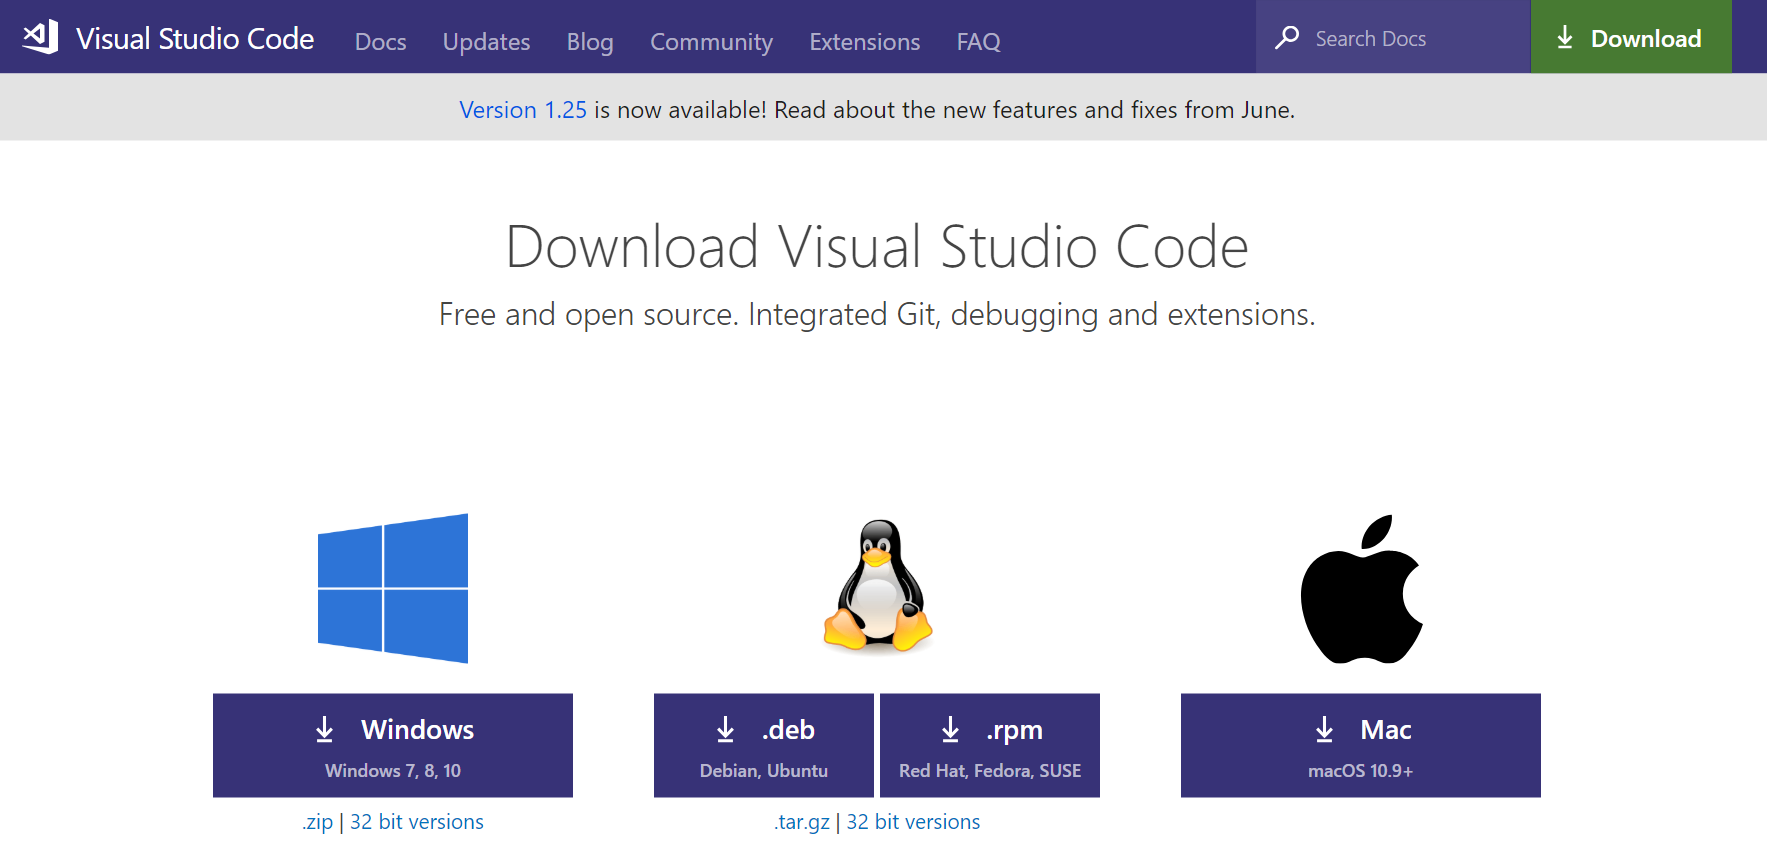Click the search magnifier icon
This screenshot has height=849, width=1767.
point(1287,38)
